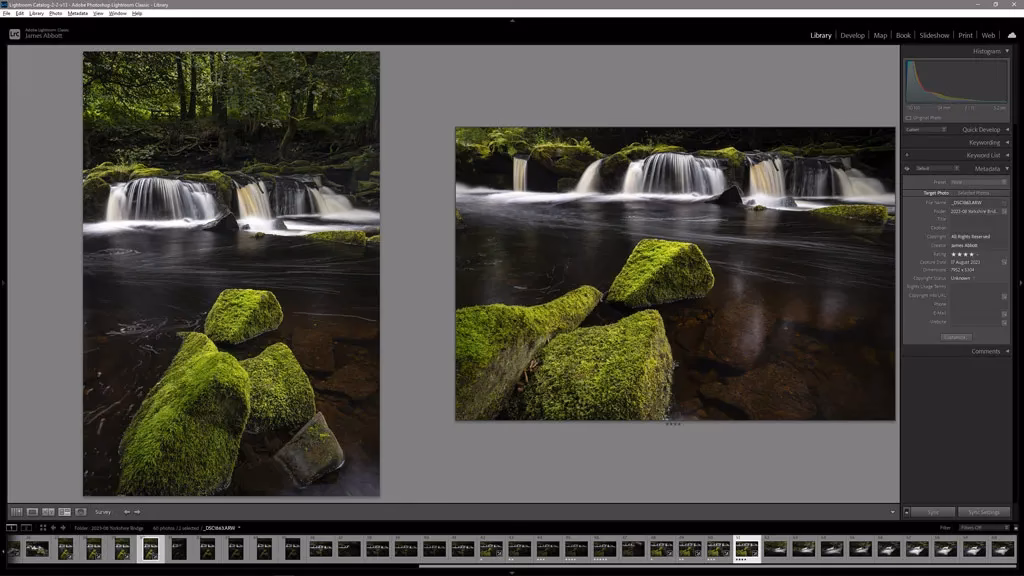The height and width of the screenshot is (576, 1024).
Task: Activate Compare view
Action: click(46, 511)
